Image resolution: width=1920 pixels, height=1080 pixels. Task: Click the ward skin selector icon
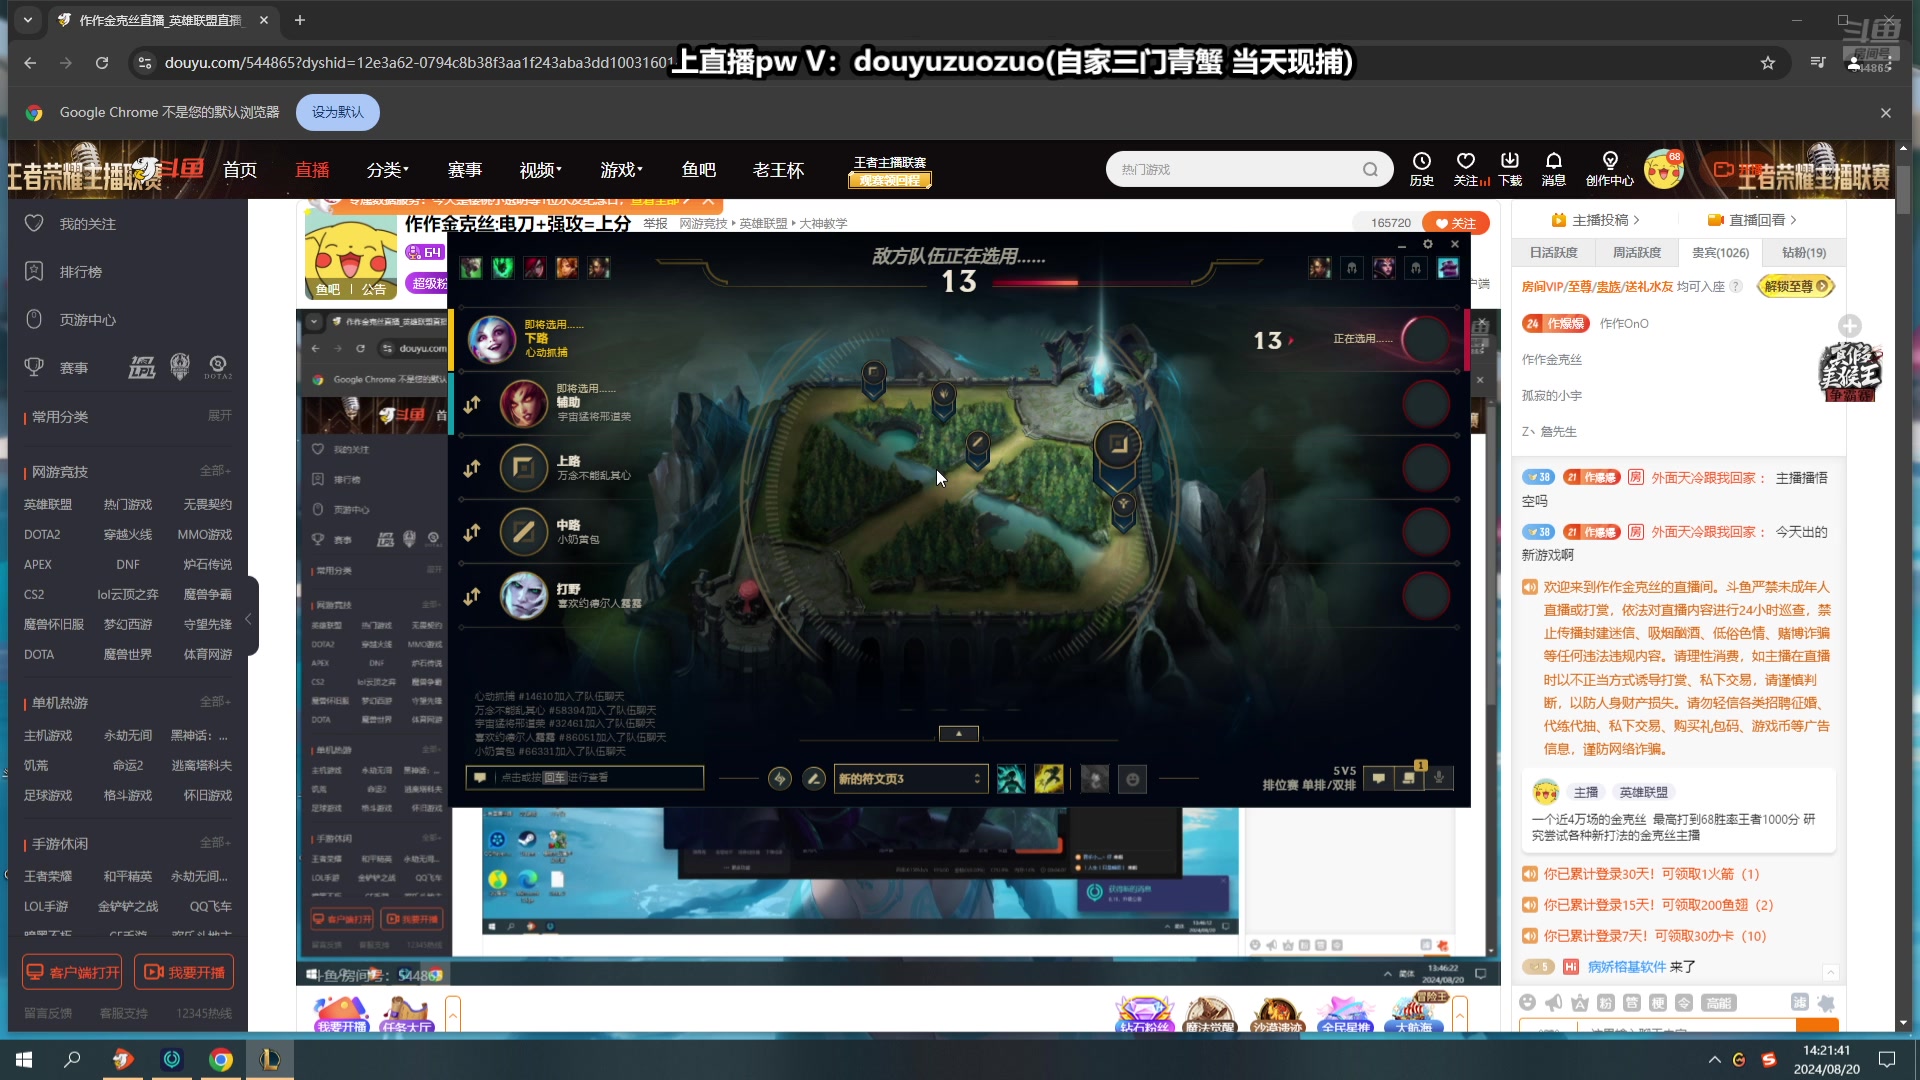[1095, 779]
